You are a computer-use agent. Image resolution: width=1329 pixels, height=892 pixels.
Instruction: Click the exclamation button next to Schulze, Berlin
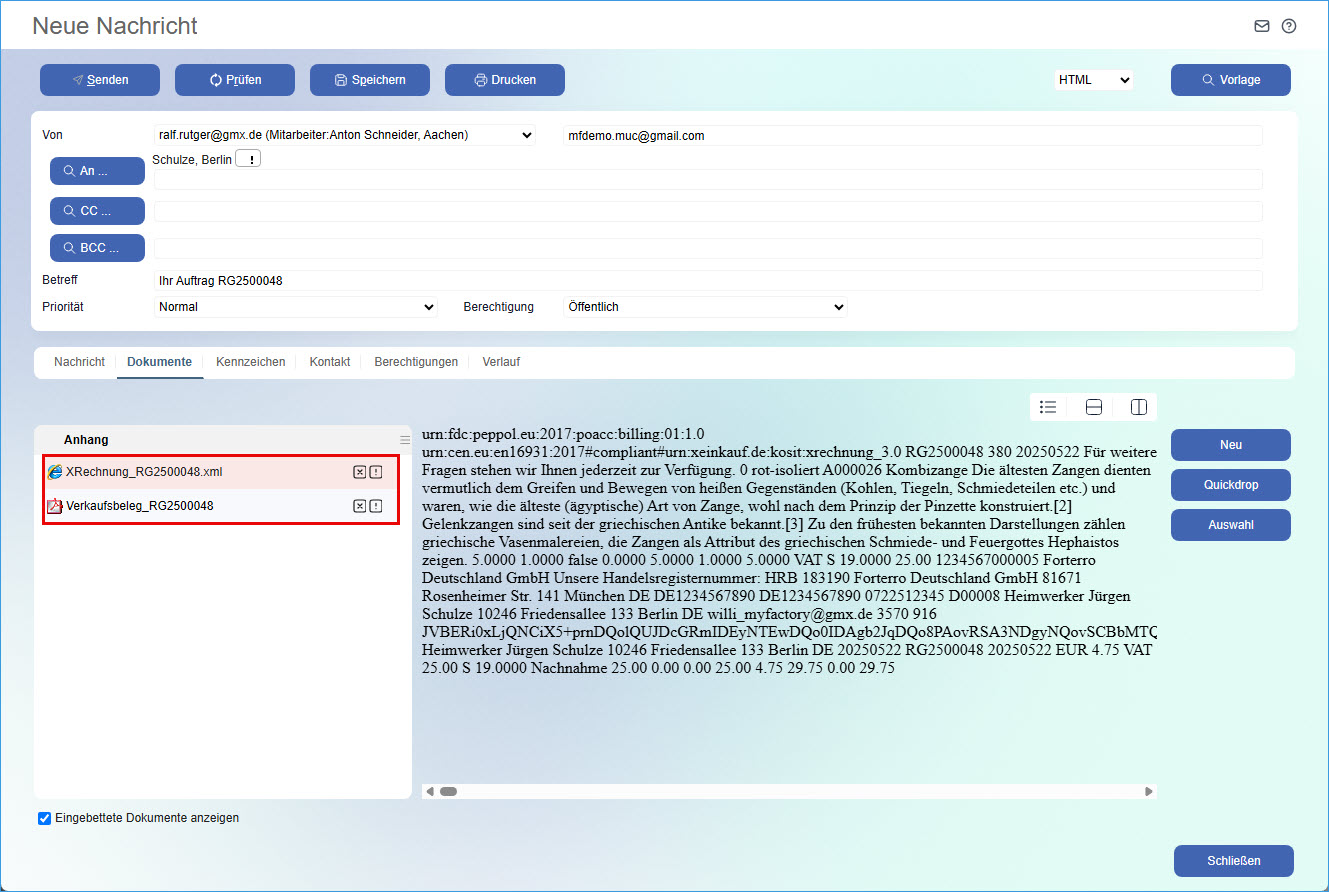[248, 160]
